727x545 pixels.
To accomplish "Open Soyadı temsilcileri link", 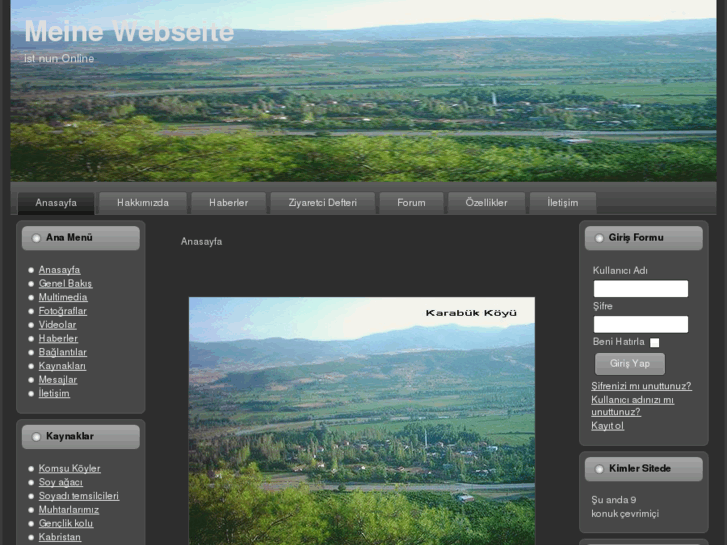I will (x=79, y=496).
